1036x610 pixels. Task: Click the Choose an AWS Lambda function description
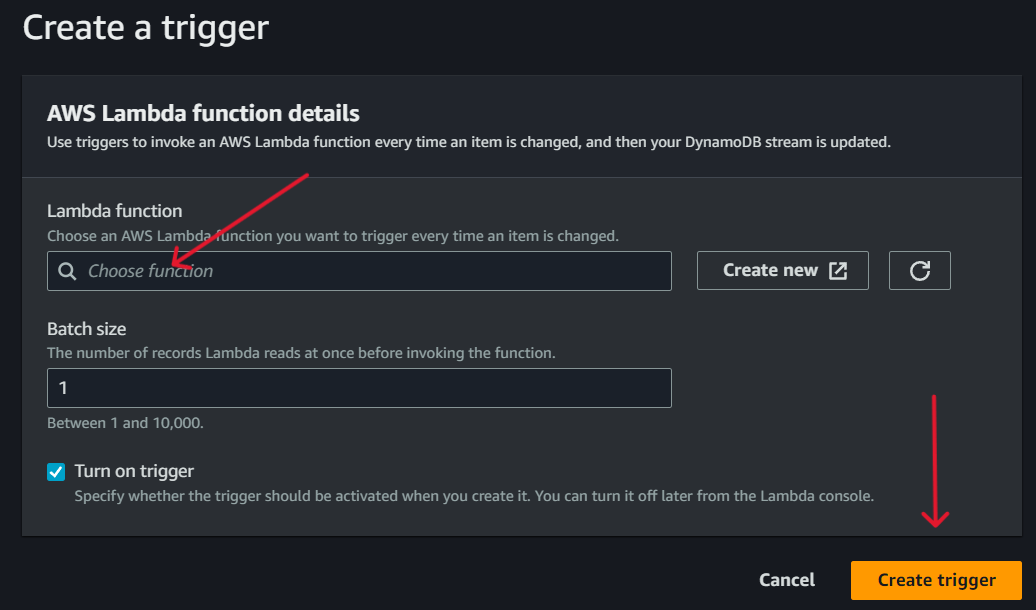tap(333, 236)
